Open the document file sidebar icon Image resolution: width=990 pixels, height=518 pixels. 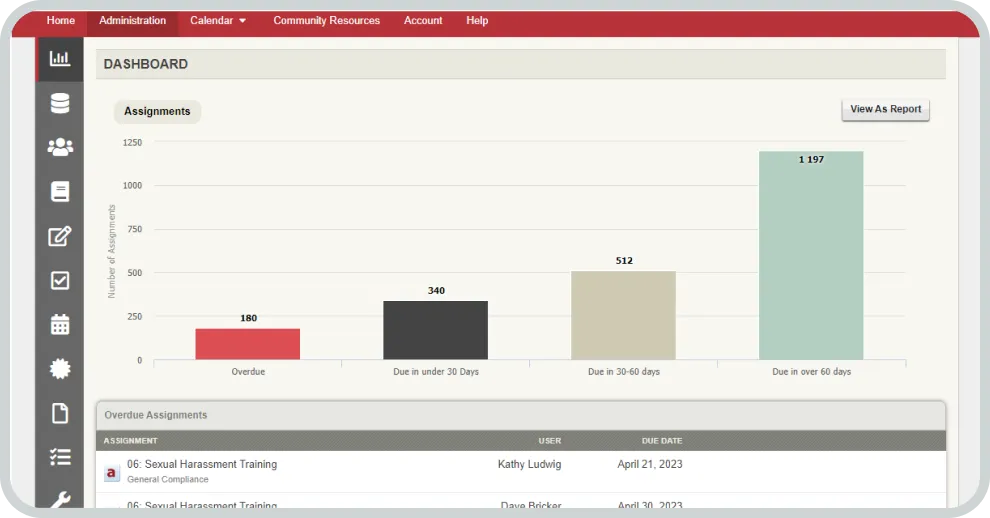[60, 413]
